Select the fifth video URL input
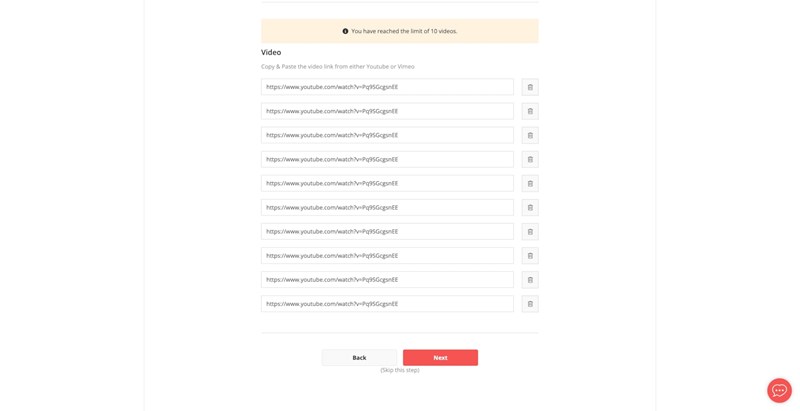This screenshot has width=800, height=411. coord(387,183)
